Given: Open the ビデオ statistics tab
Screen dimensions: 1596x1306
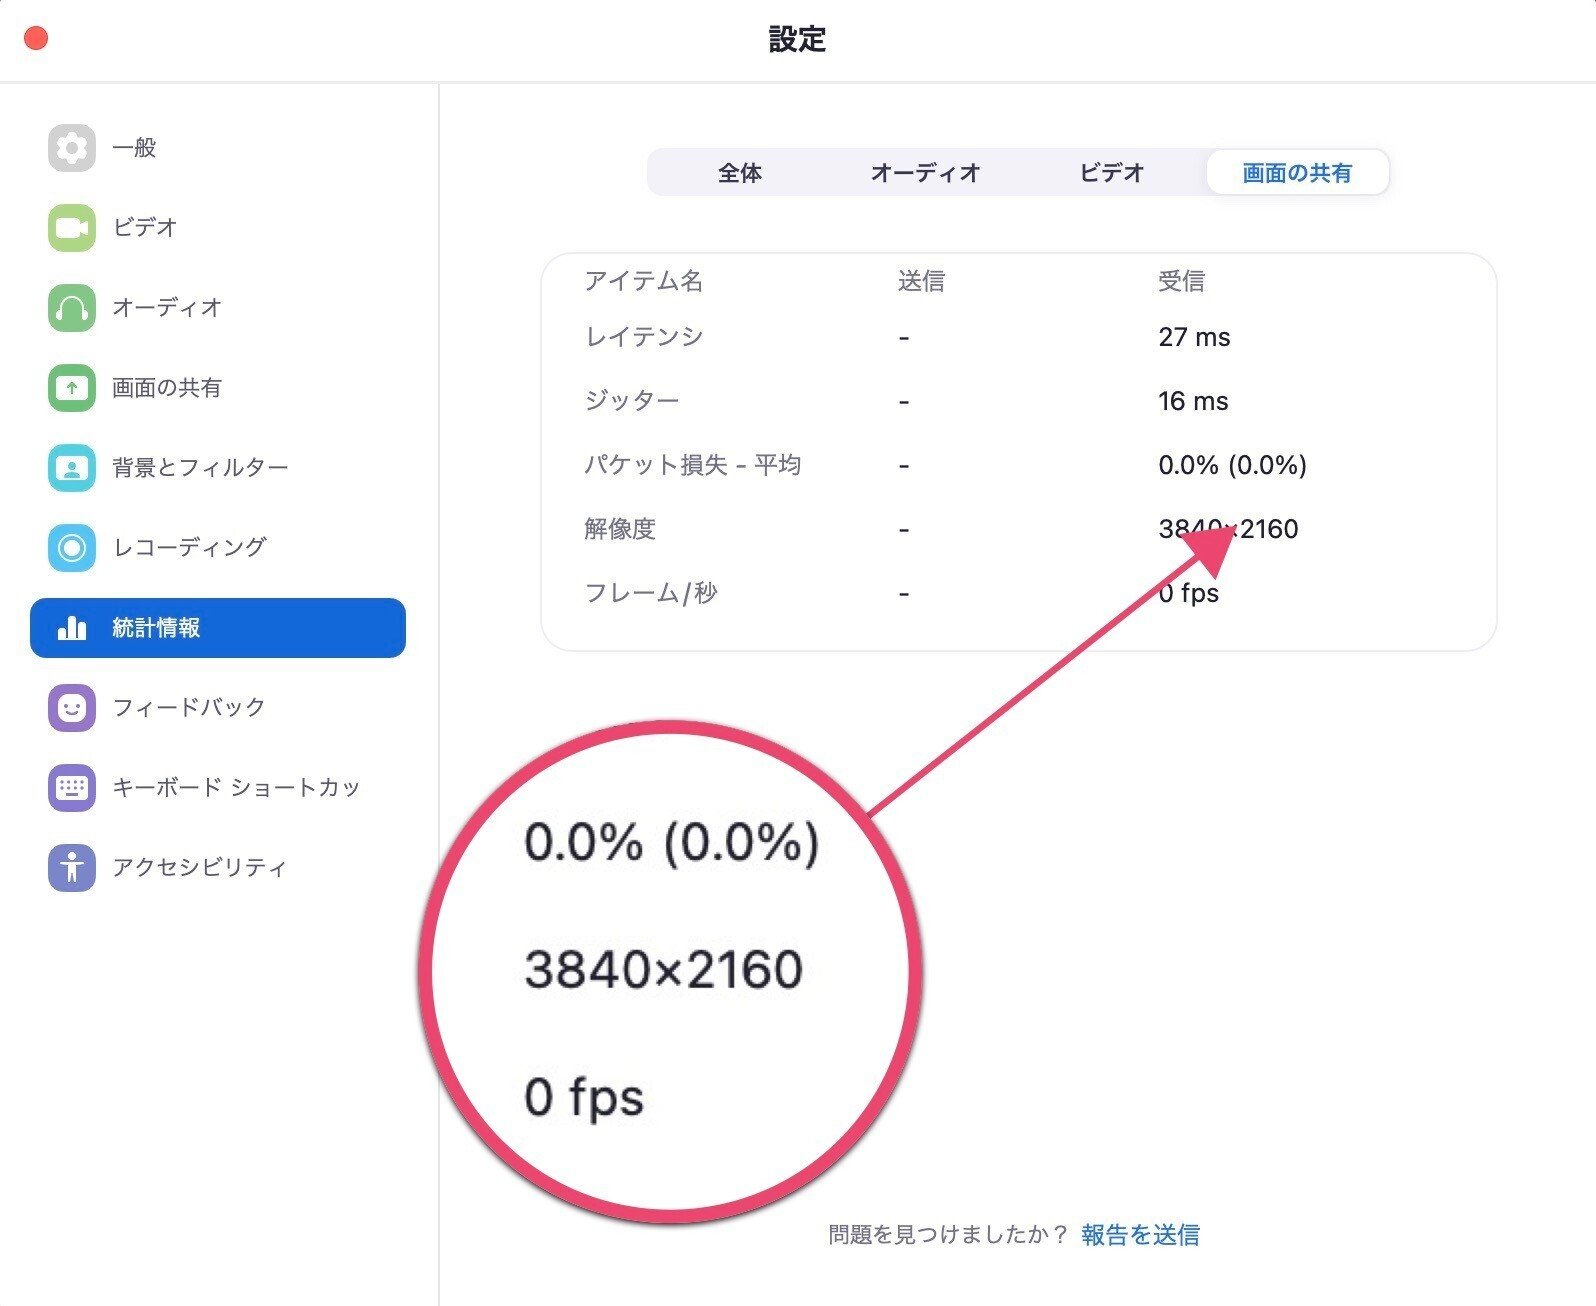Looking at the screenshot, I should (x=1111, y=173).
